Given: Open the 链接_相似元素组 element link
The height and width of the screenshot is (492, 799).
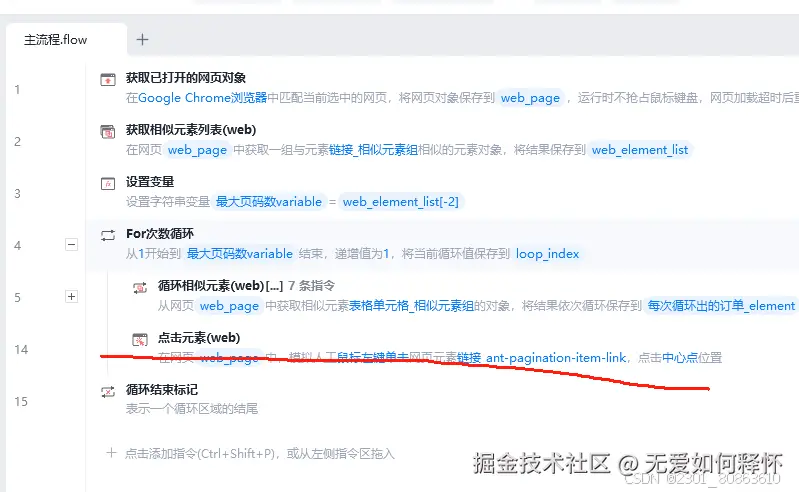Looking at the screenshot, I should click(x=373, y=150).
